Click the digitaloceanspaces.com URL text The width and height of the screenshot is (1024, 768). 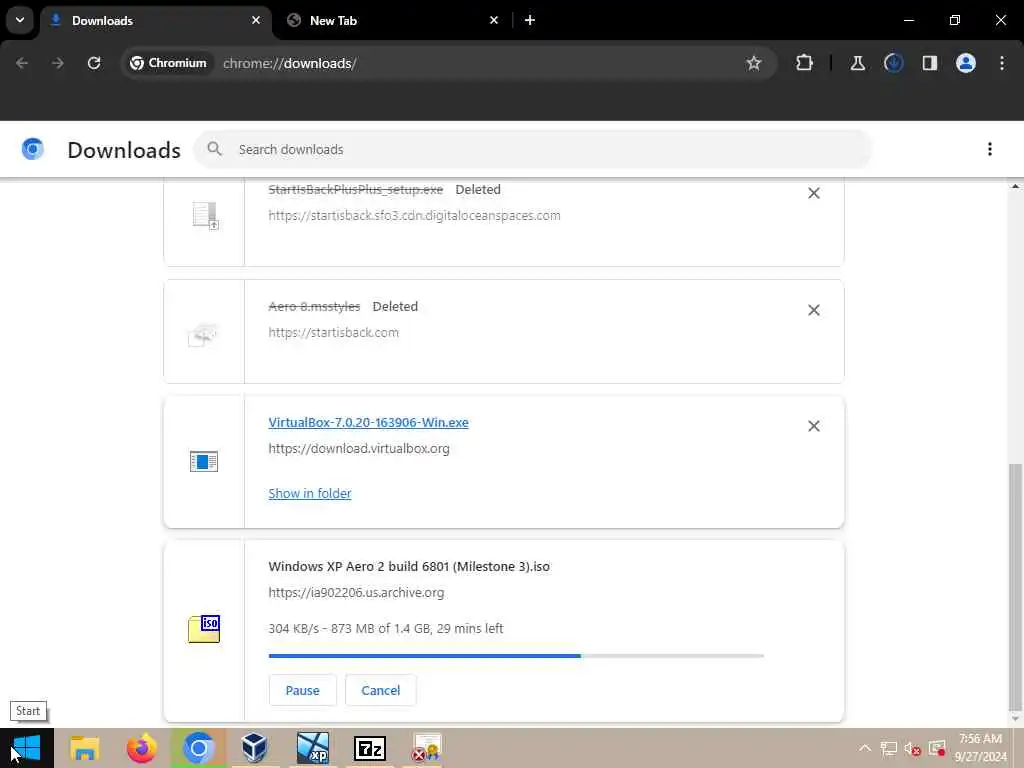click(414, 216)
